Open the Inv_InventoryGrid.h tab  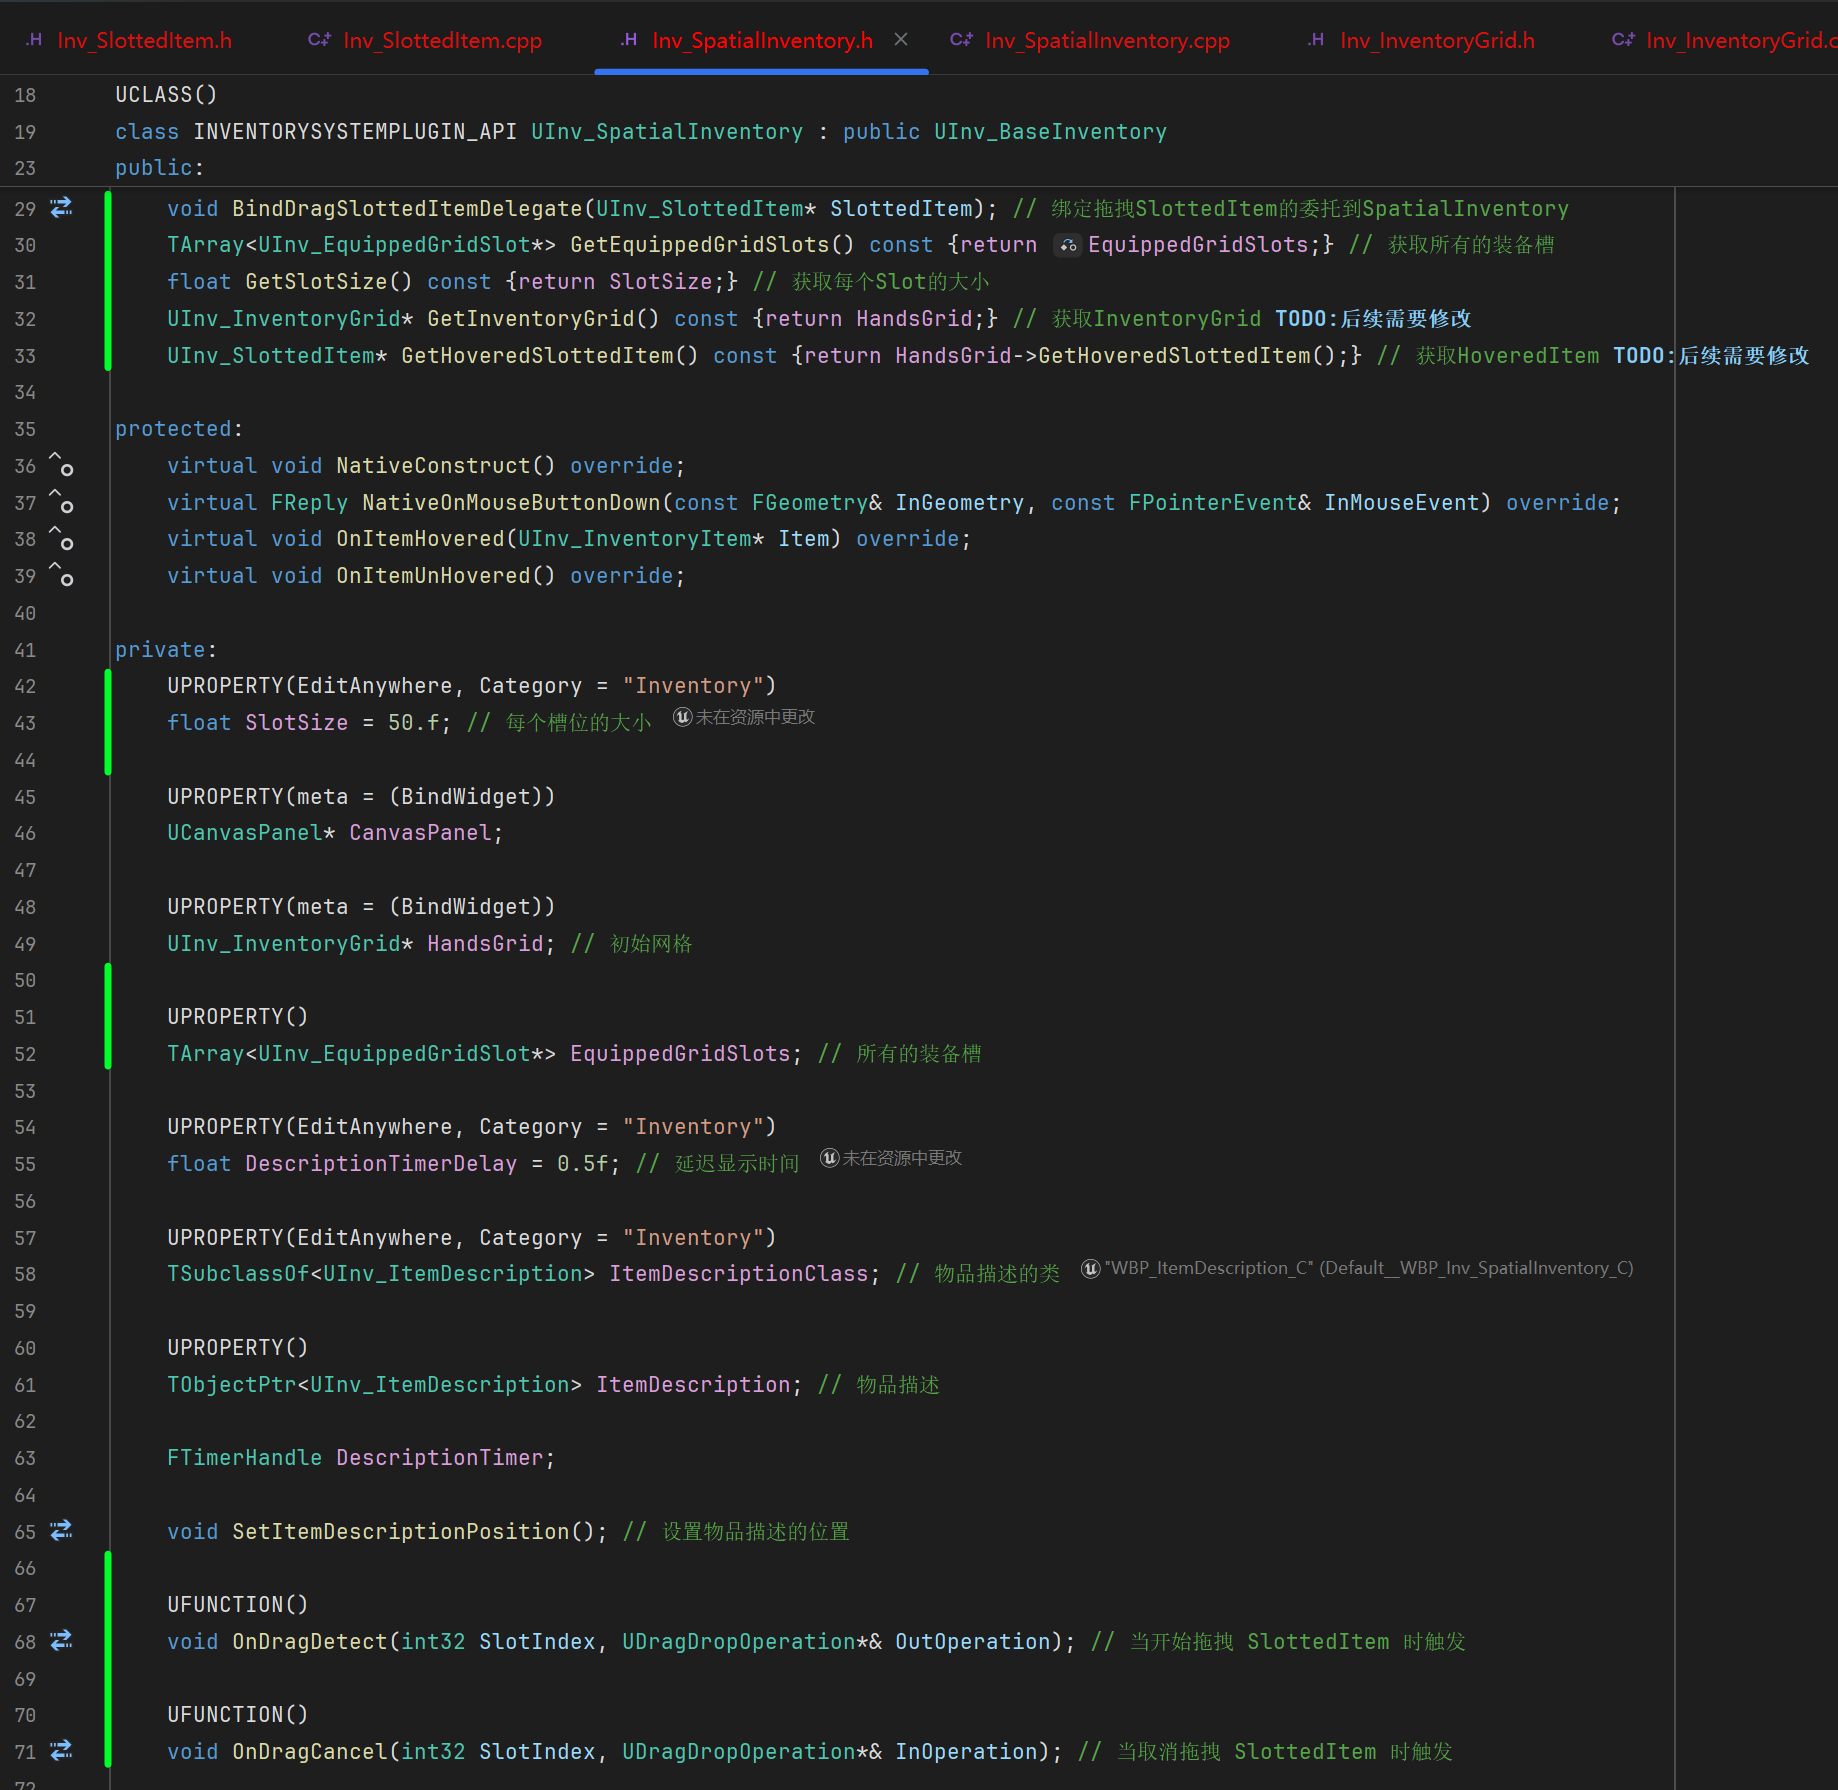pyautogui.click(x=1421, y=40)
